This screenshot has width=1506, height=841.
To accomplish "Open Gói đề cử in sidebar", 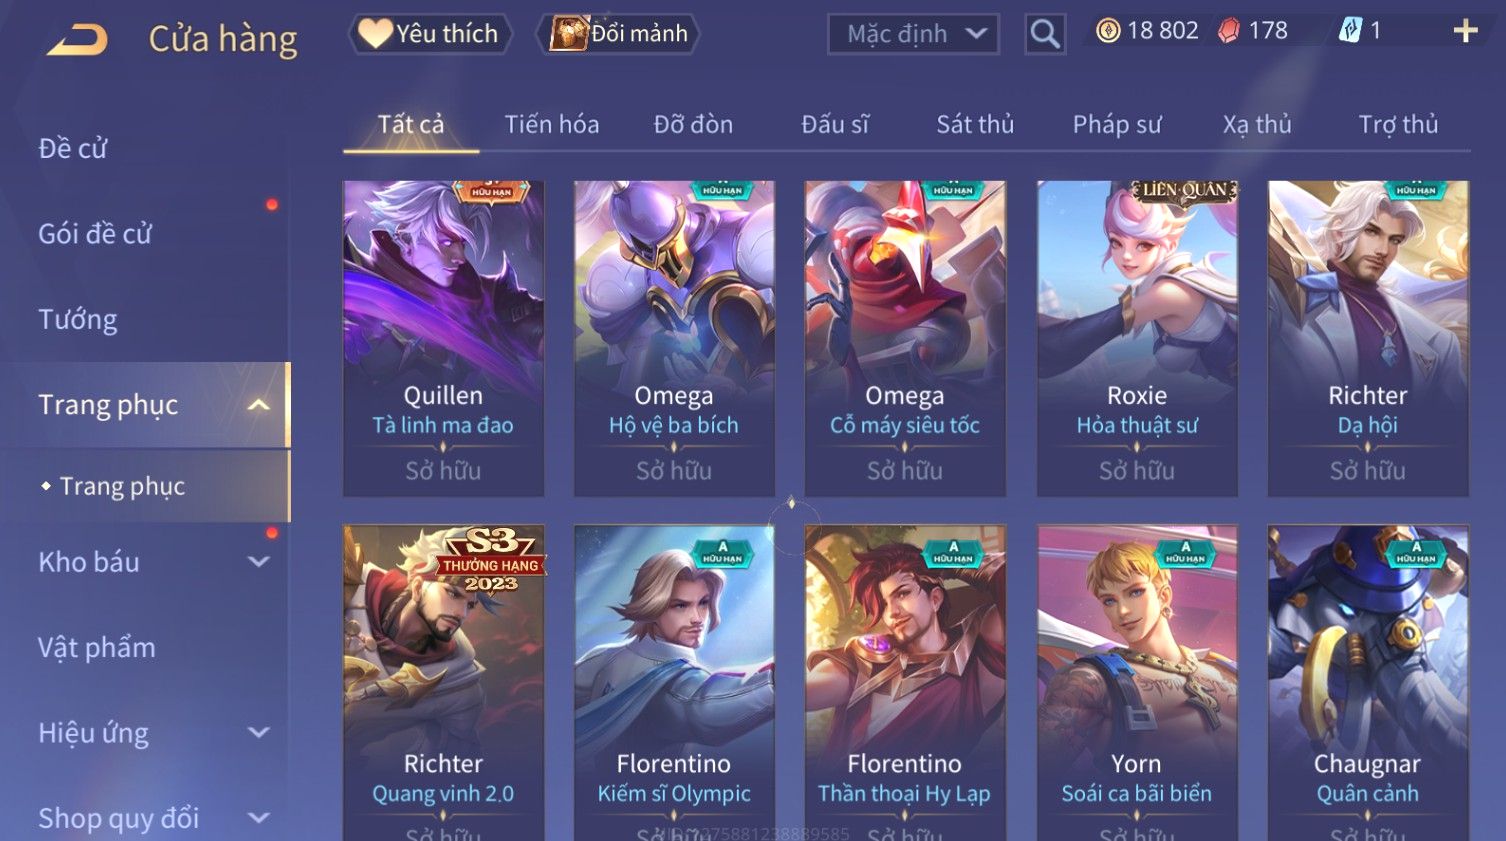I will [95, 234].
